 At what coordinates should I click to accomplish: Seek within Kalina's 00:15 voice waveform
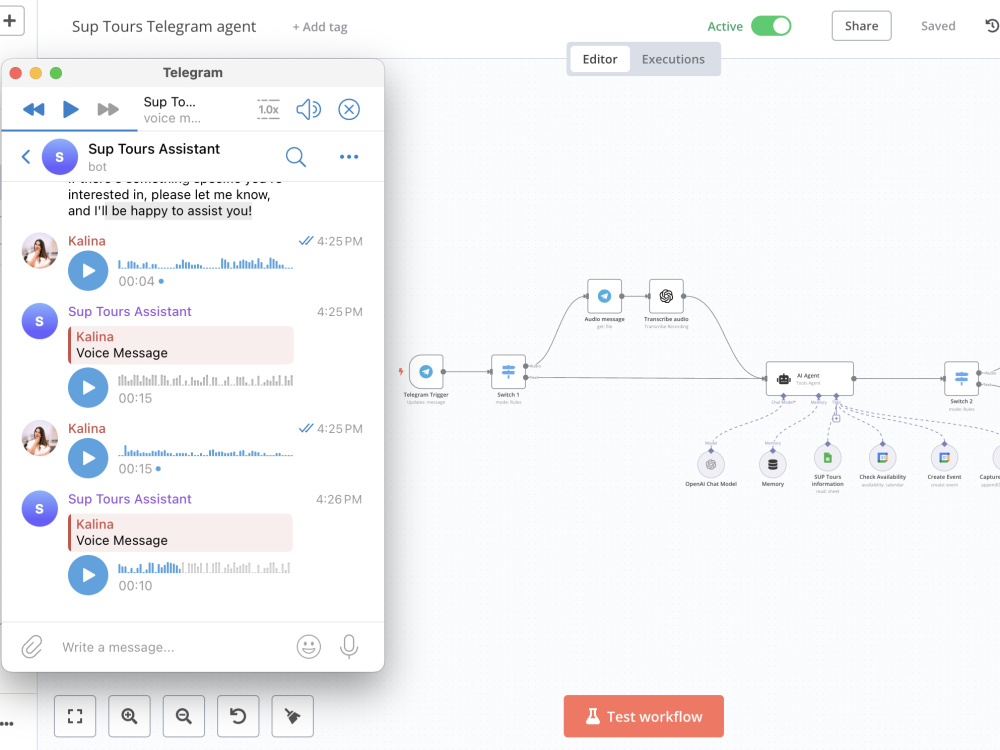[205, 452]
